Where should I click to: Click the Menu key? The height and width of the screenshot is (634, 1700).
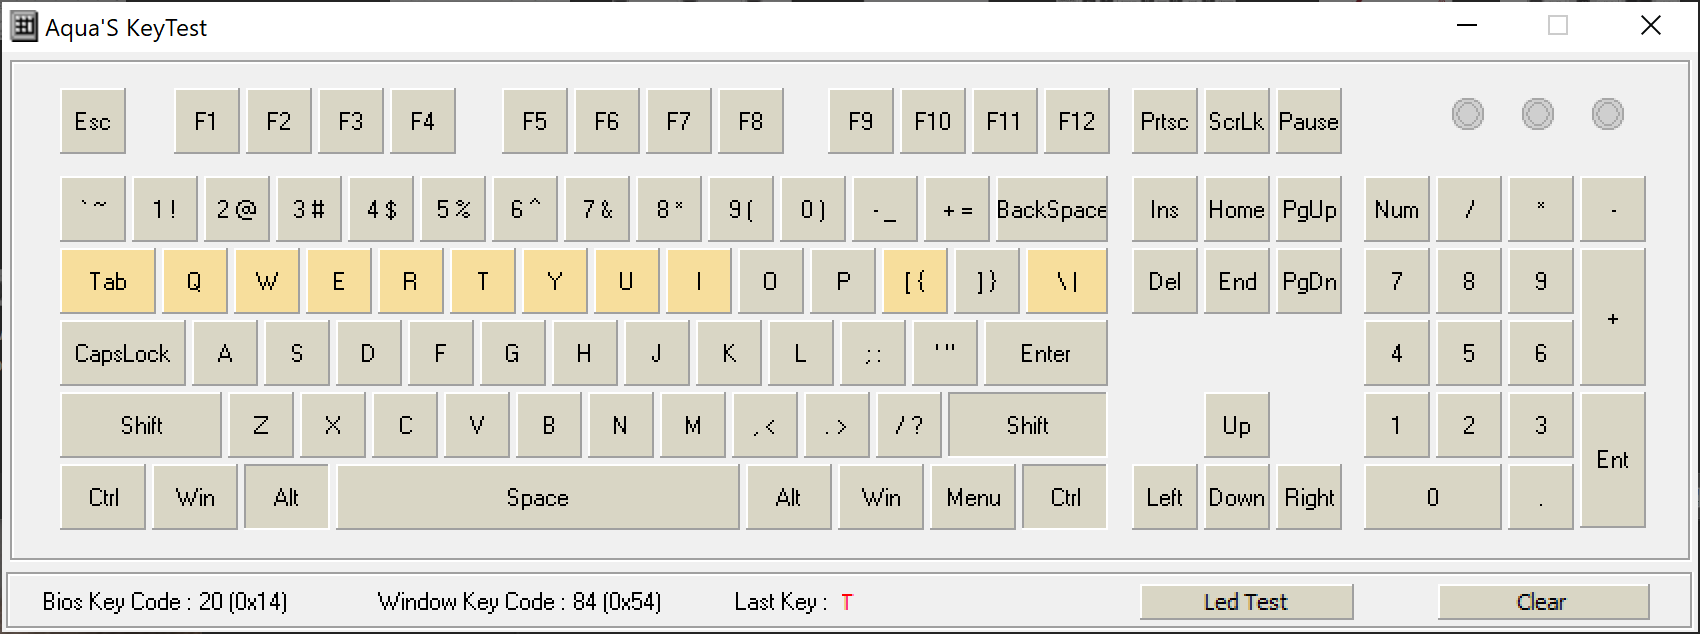click(x=973, y=498)
